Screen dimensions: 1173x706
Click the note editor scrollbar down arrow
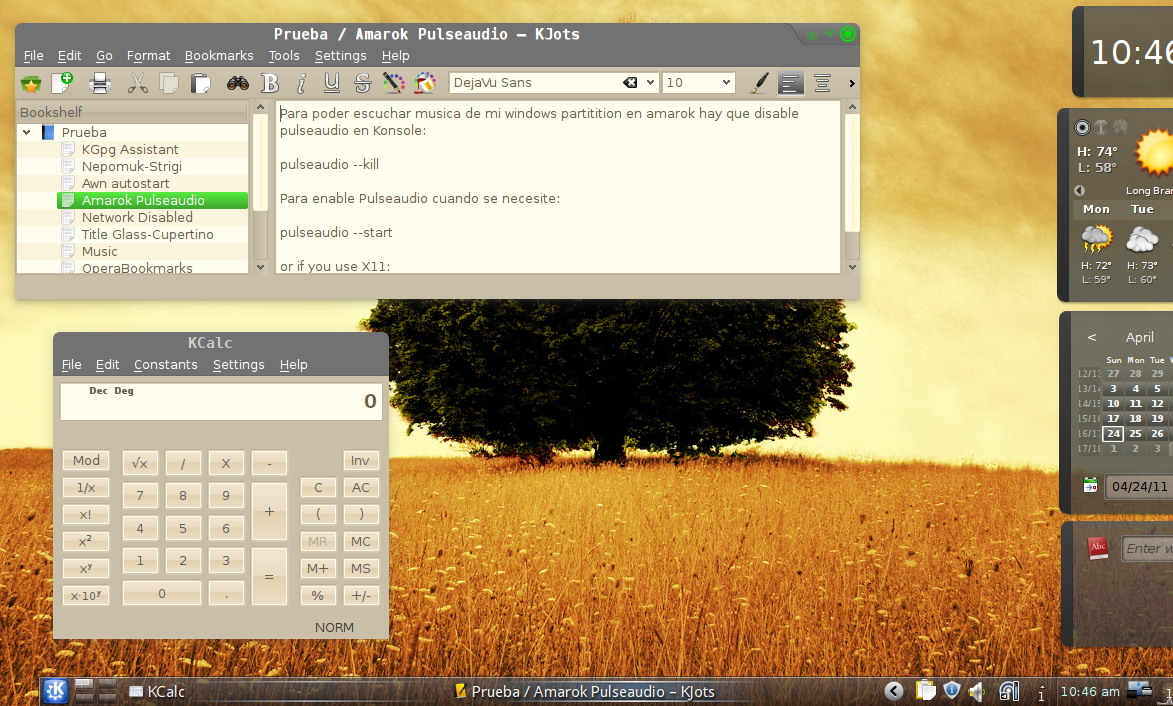pyautogui.click(x=851, y=267)
